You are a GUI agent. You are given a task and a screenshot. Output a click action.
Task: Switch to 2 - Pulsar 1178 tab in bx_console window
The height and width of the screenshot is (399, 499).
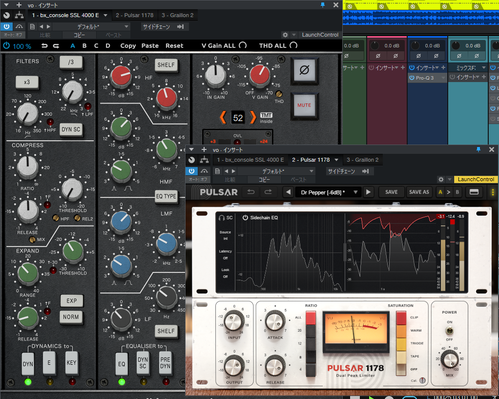[135, 15]
